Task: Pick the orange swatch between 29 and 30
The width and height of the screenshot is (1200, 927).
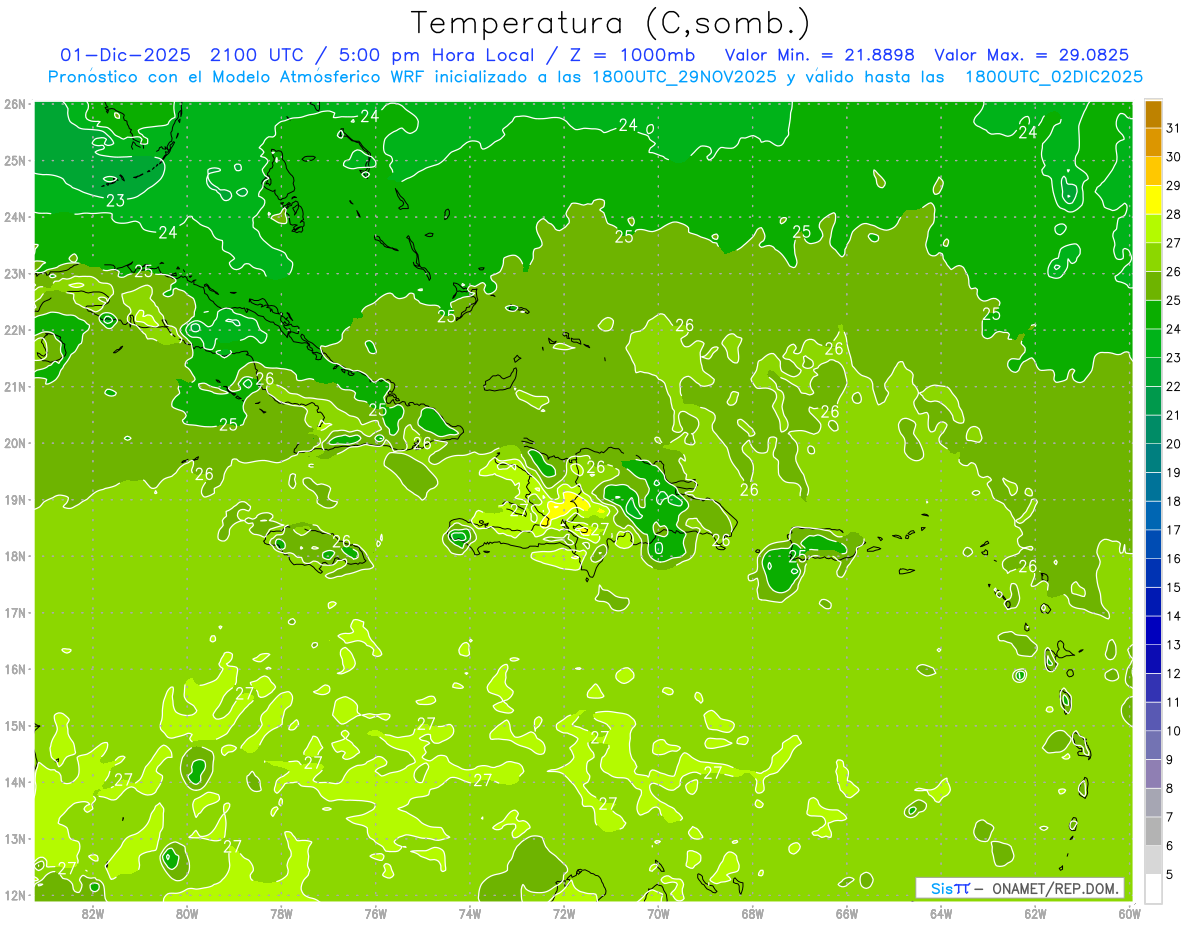Action: 1153,171
